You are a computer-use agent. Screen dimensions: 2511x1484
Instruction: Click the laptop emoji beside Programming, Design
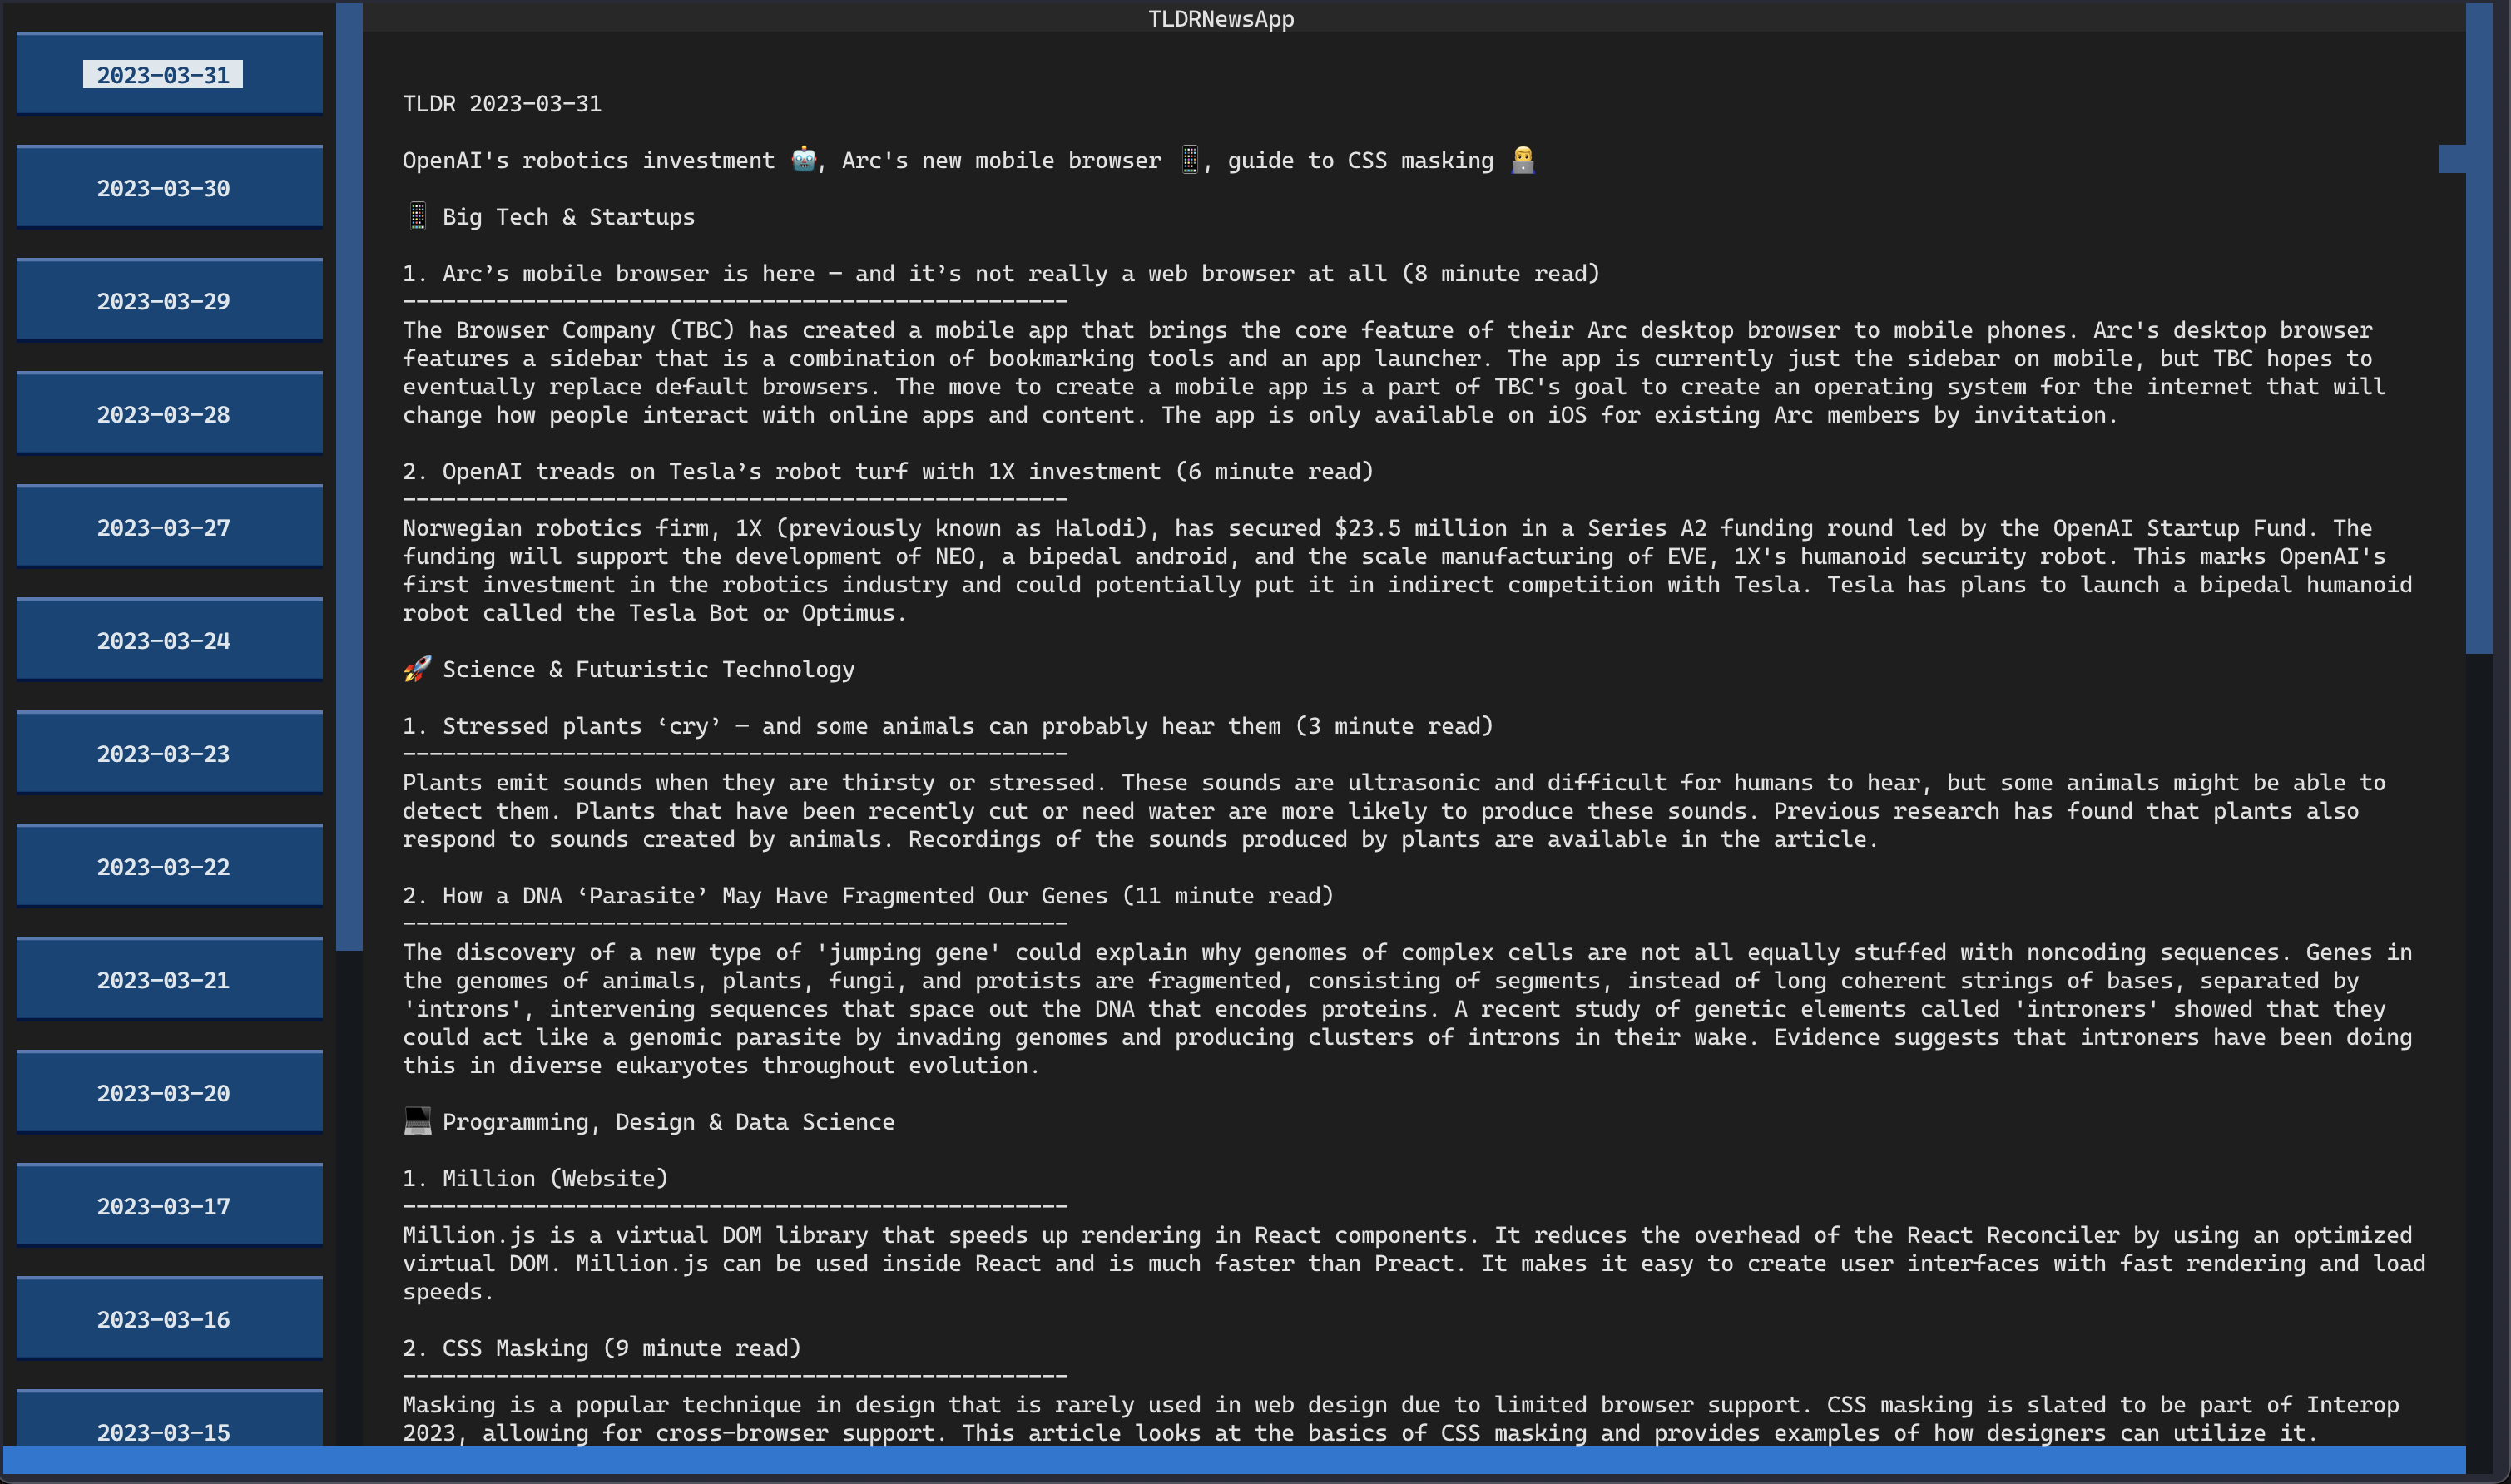(x=417, y=1121)
